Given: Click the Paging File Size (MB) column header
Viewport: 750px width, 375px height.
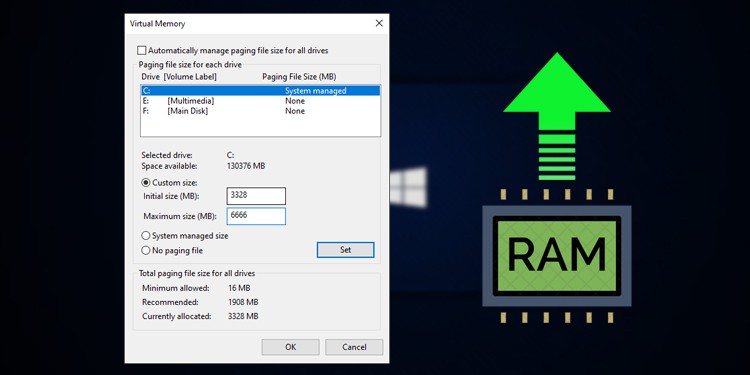Looking at the screenshot, I should (x=299, y=77).
